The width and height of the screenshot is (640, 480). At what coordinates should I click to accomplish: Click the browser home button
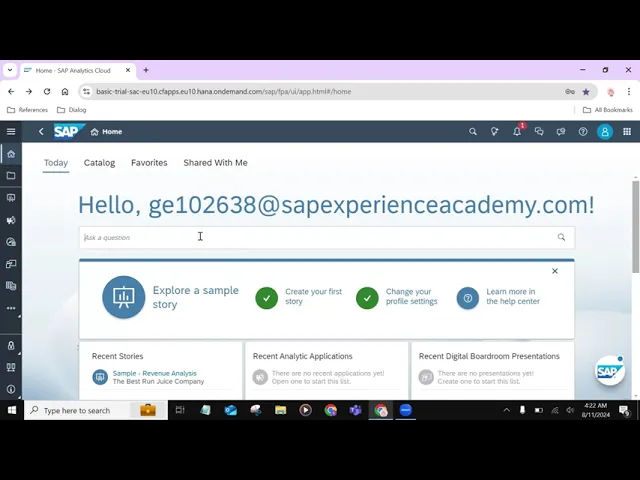coord(65,91)
